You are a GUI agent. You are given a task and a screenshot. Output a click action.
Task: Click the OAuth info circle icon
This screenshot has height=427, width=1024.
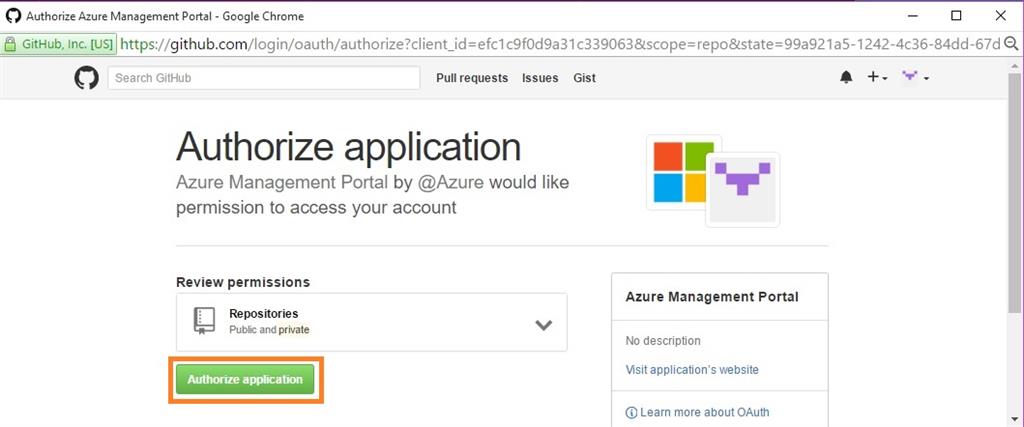[x=631, y=412]
